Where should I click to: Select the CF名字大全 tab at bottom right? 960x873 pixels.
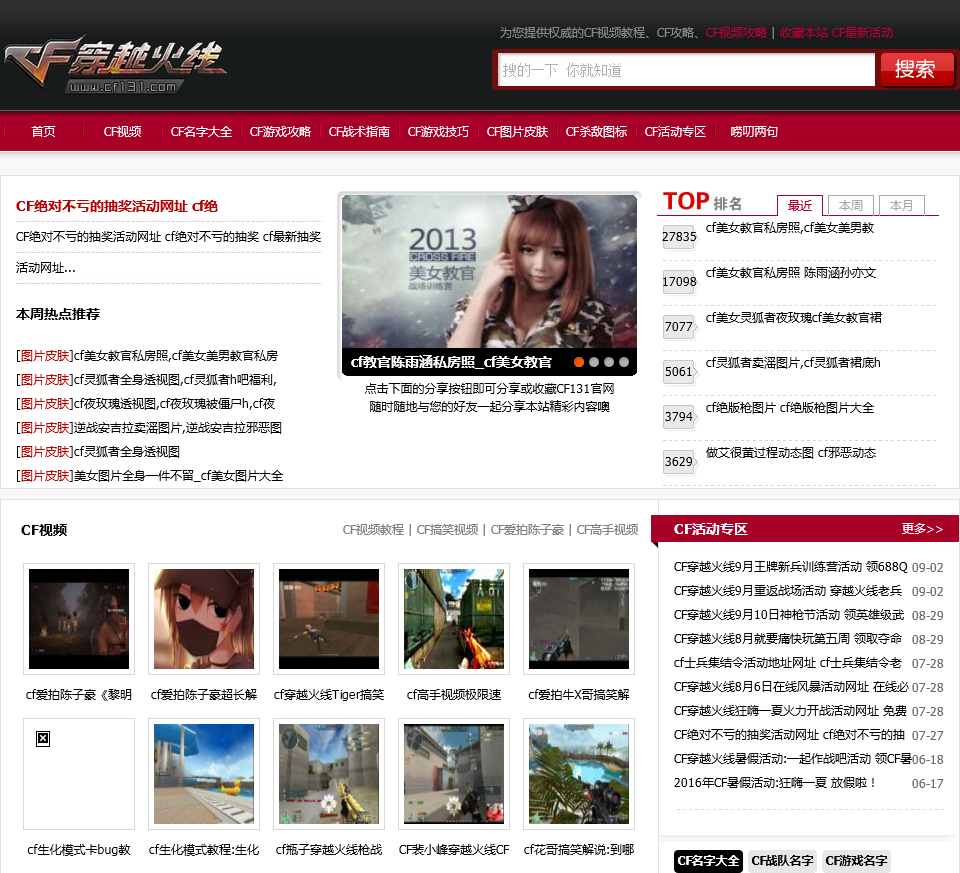(708, 860)
